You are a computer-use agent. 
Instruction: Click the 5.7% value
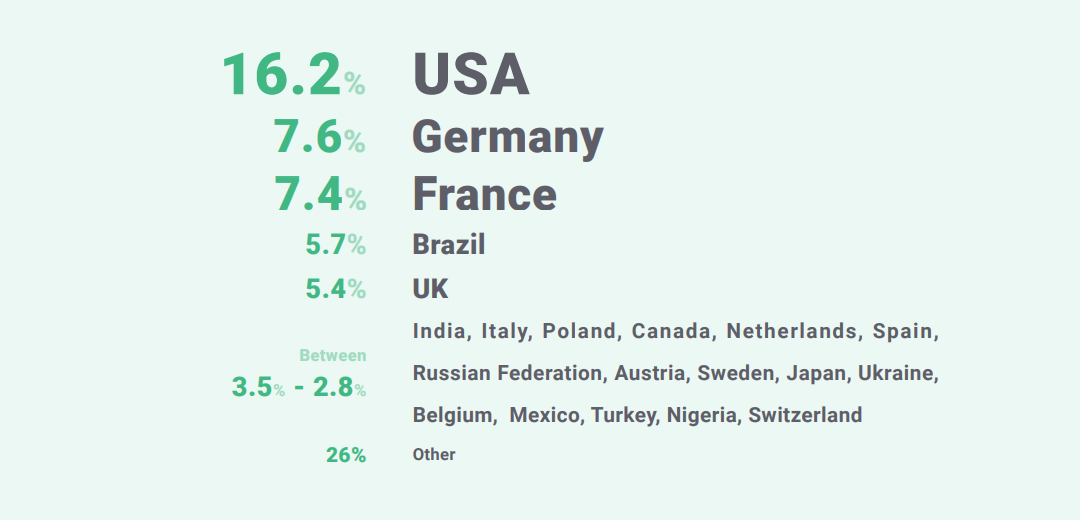[335, 245]
